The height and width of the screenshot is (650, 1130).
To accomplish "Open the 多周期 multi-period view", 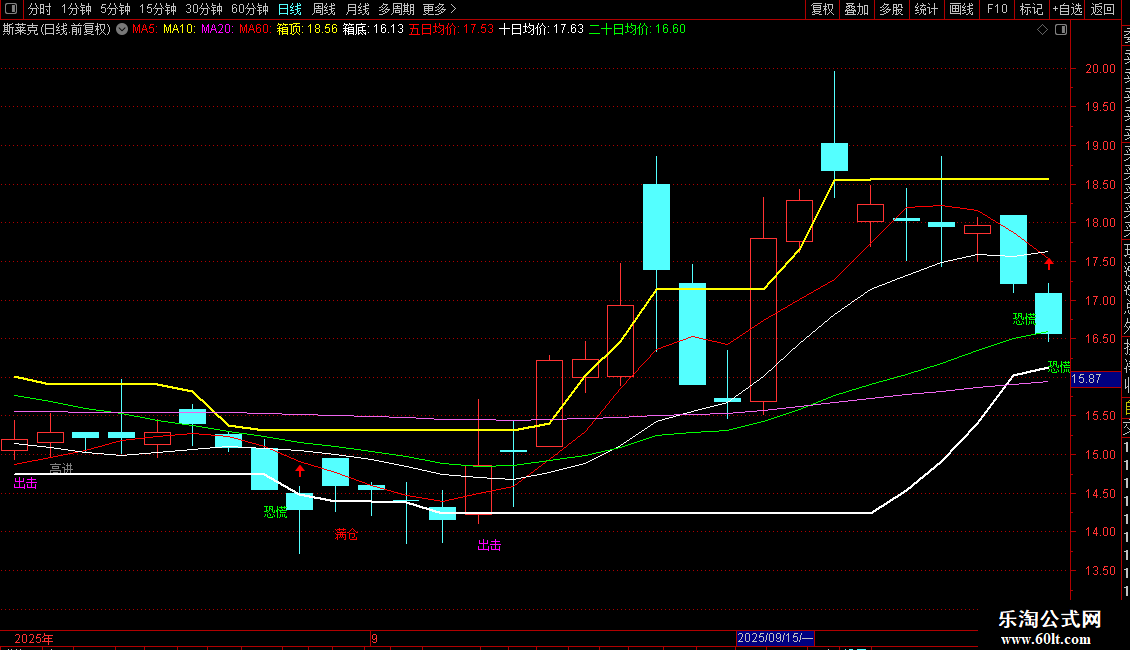I will coord(396,9).
